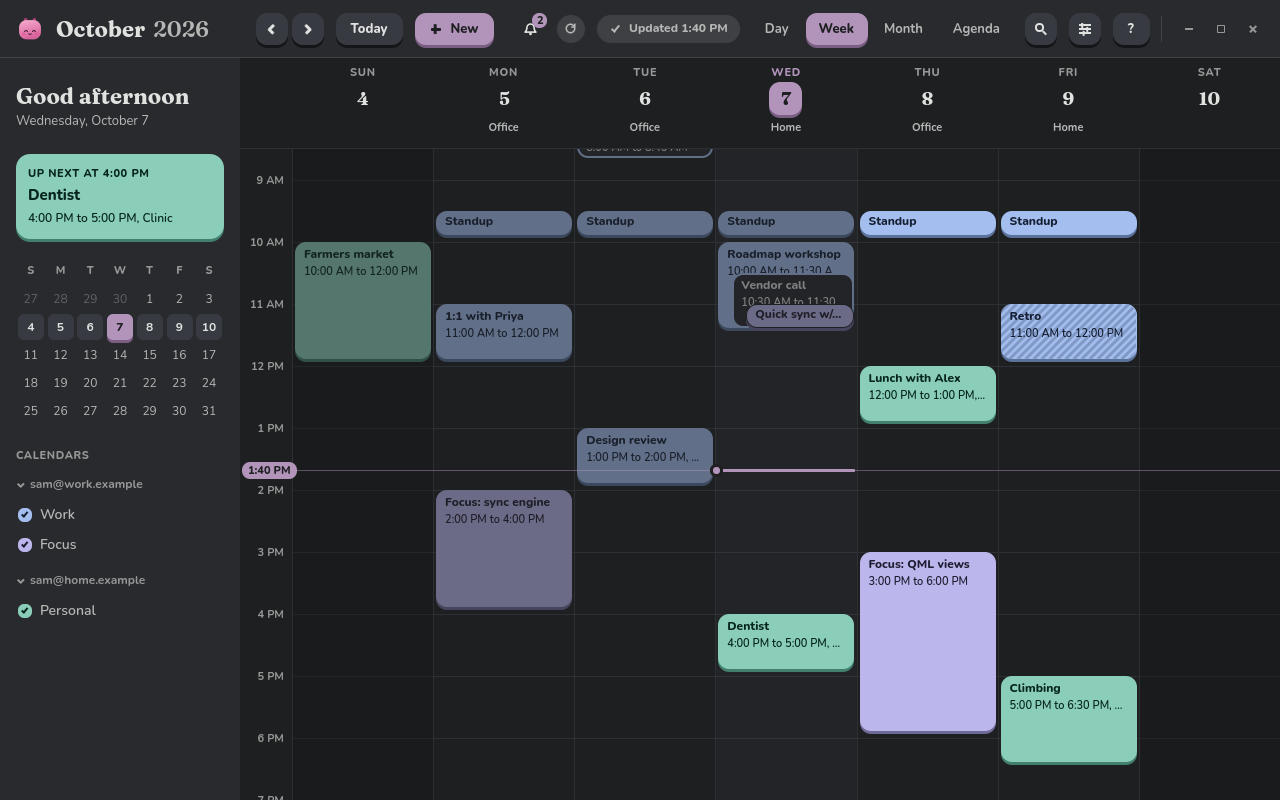Viewport: 1280px width, 800px height.
Task: Switch to Month view
Action: [x=903, y=29]
